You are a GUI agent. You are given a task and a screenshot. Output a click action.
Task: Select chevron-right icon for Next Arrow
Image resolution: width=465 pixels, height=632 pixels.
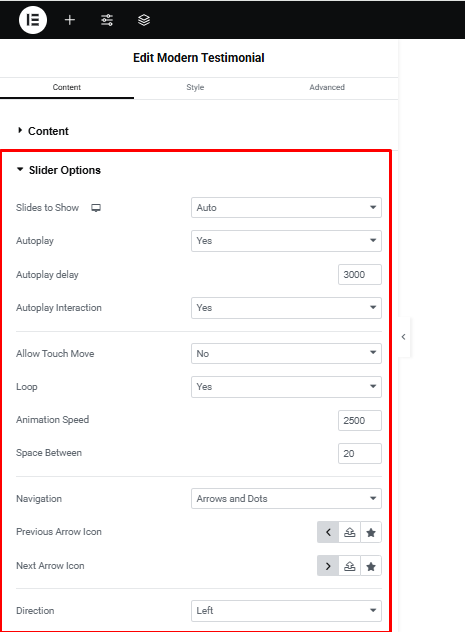click(328, 566)
